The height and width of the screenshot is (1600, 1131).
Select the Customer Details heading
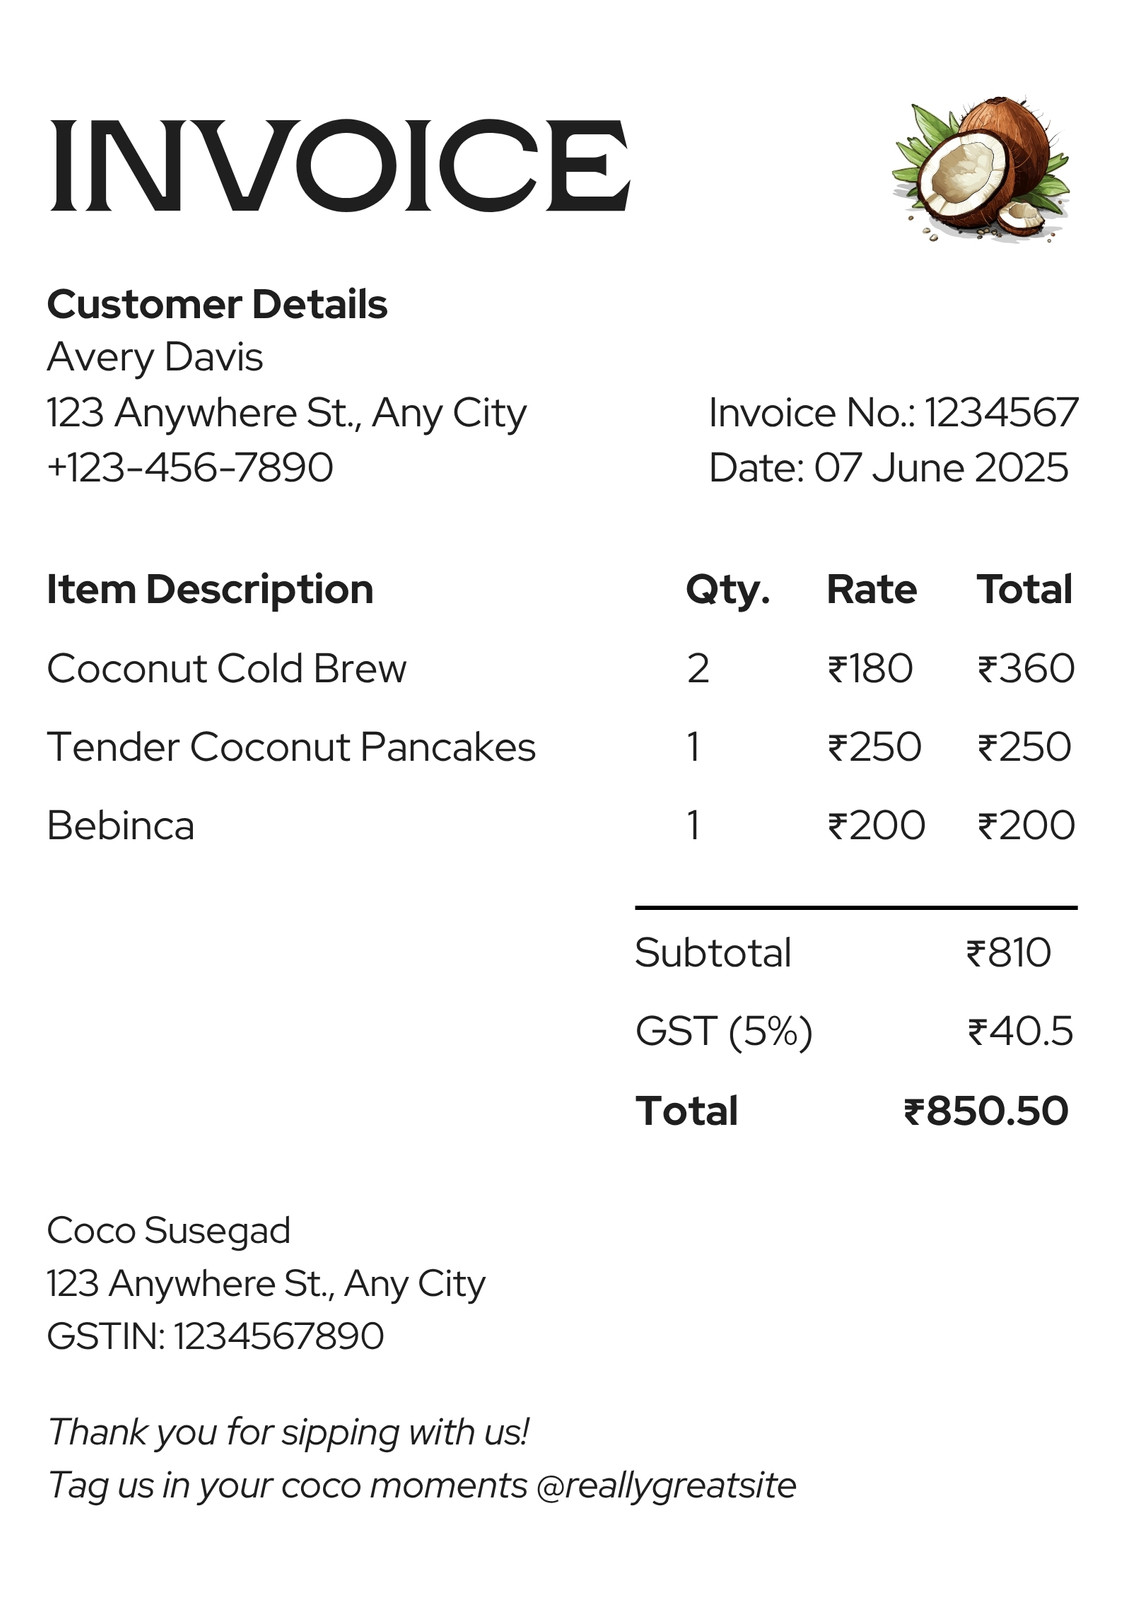click(217, 305)
